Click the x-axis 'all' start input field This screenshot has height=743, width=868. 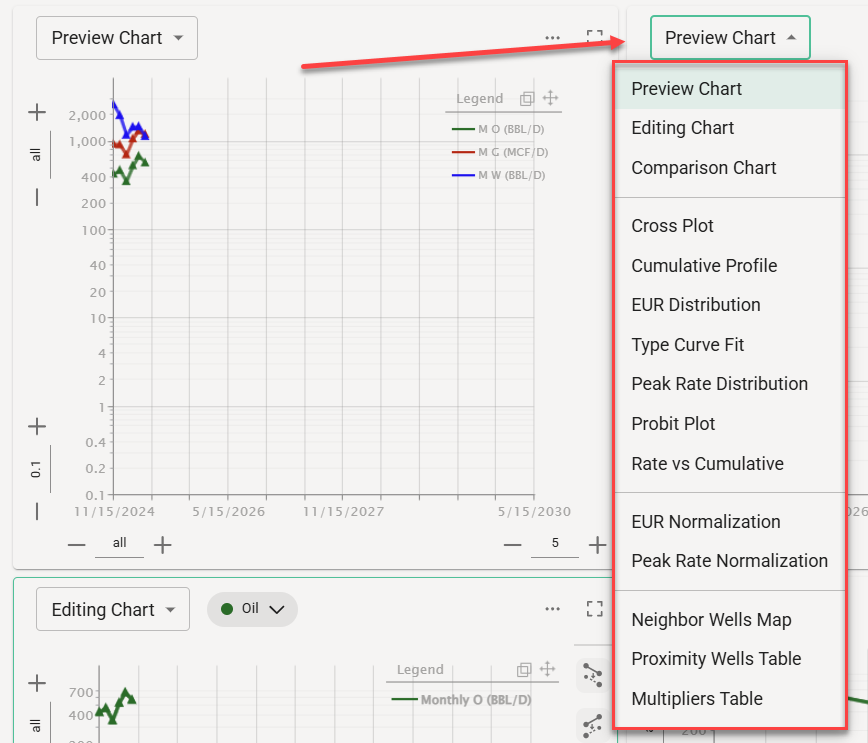tap(120, 543)
